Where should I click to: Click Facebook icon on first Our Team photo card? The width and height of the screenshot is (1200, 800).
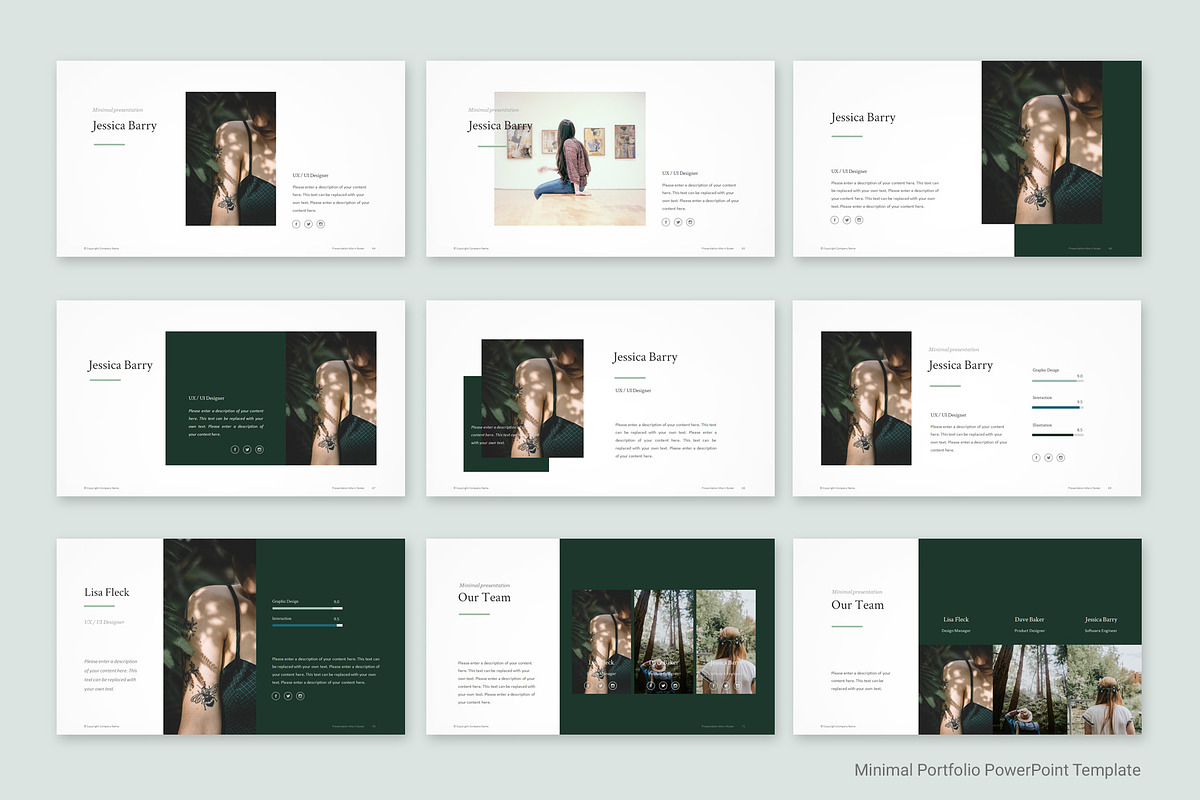pyautogui.click(x=589, y=686)
